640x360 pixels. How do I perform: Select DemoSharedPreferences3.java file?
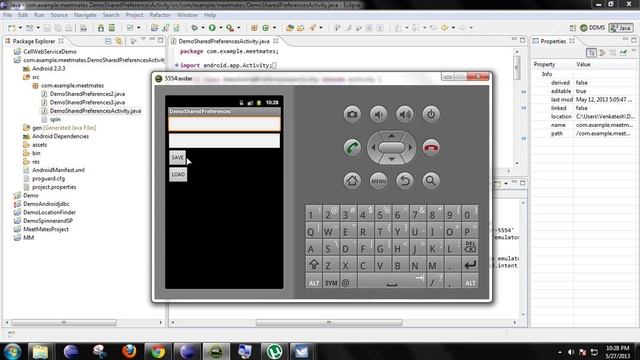[87, 102]
